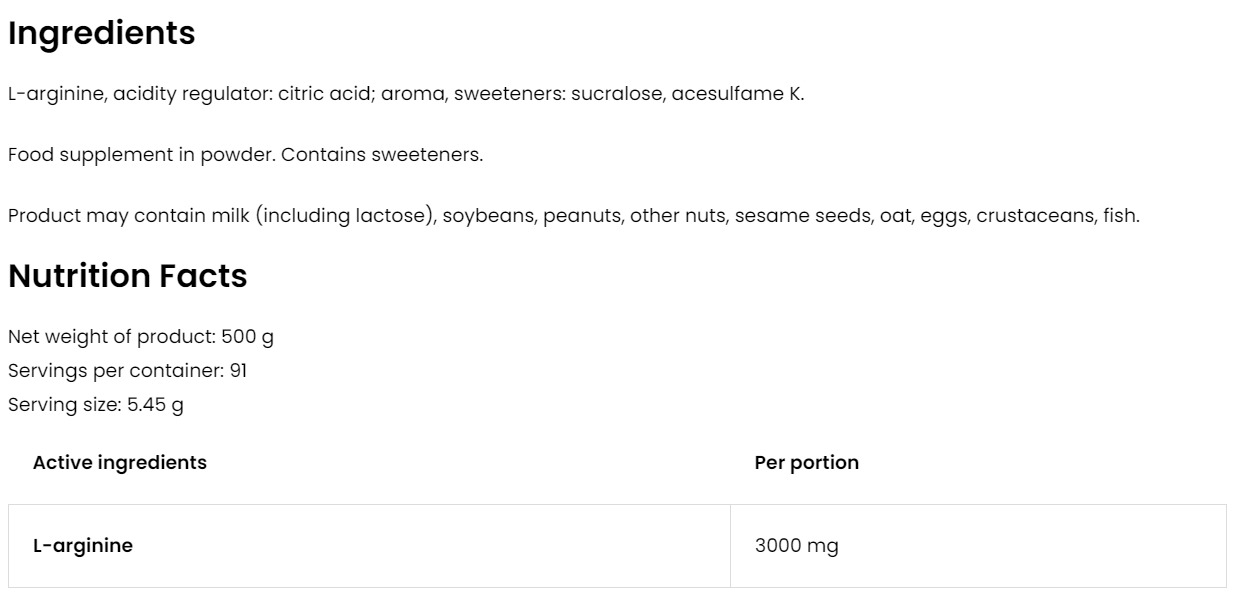
Task: Click the "Servings per container: 91" line
Action: tap(127, 371)
